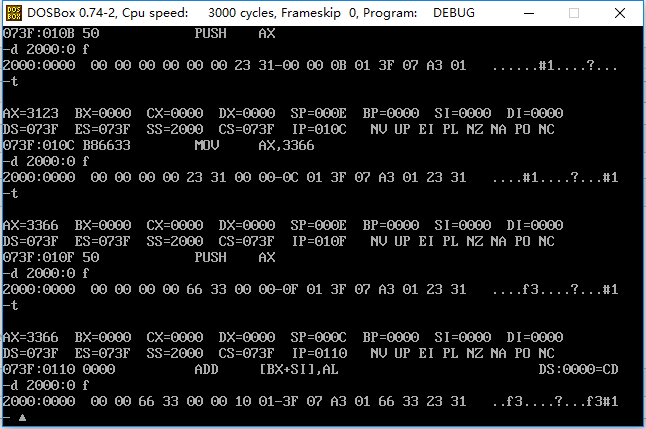Screen dimensions: 646x429
Task: Click the "ADD" mnemonic
Action: pos(206,369)
